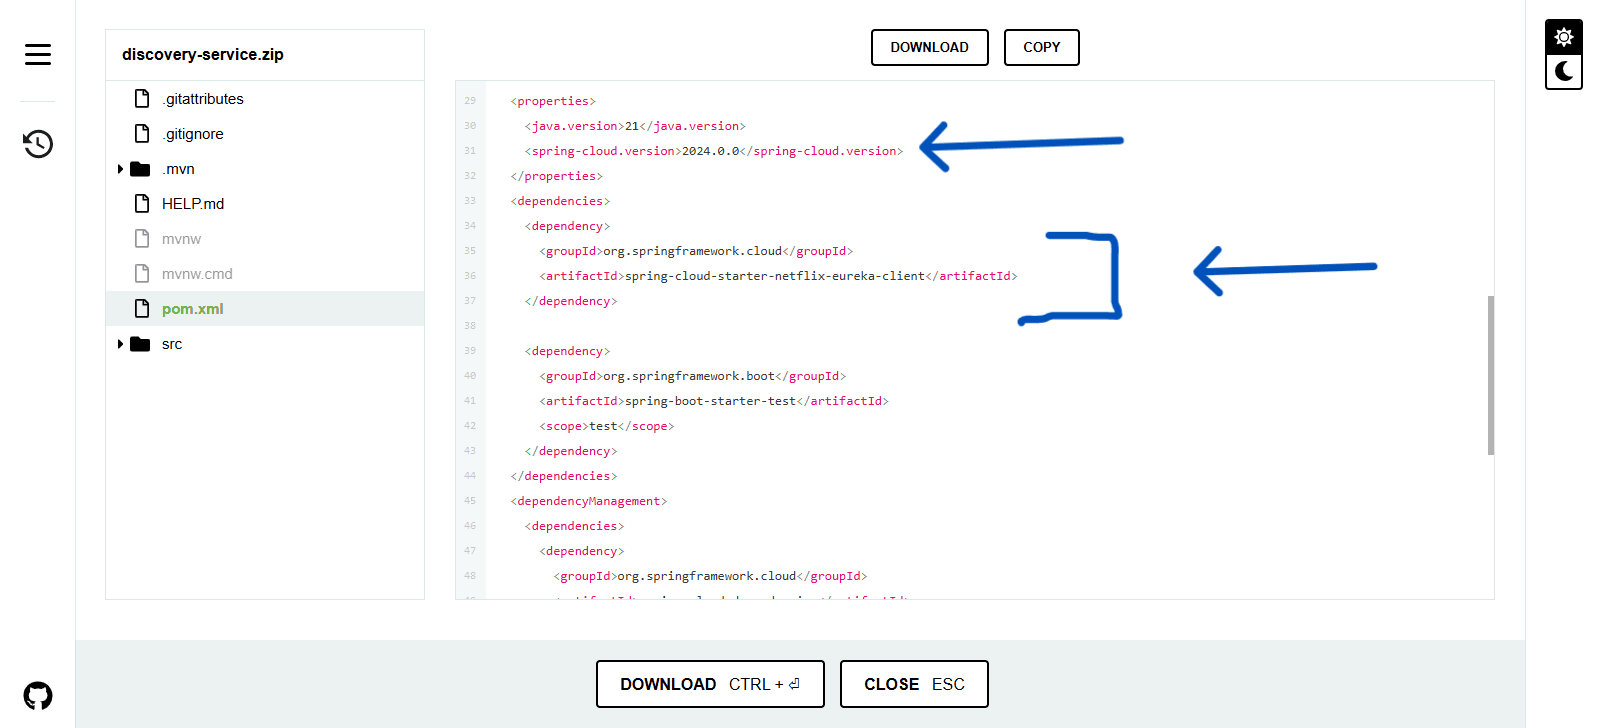Click the scope test code line
The image size is (1599, 728).
point(607,426)
